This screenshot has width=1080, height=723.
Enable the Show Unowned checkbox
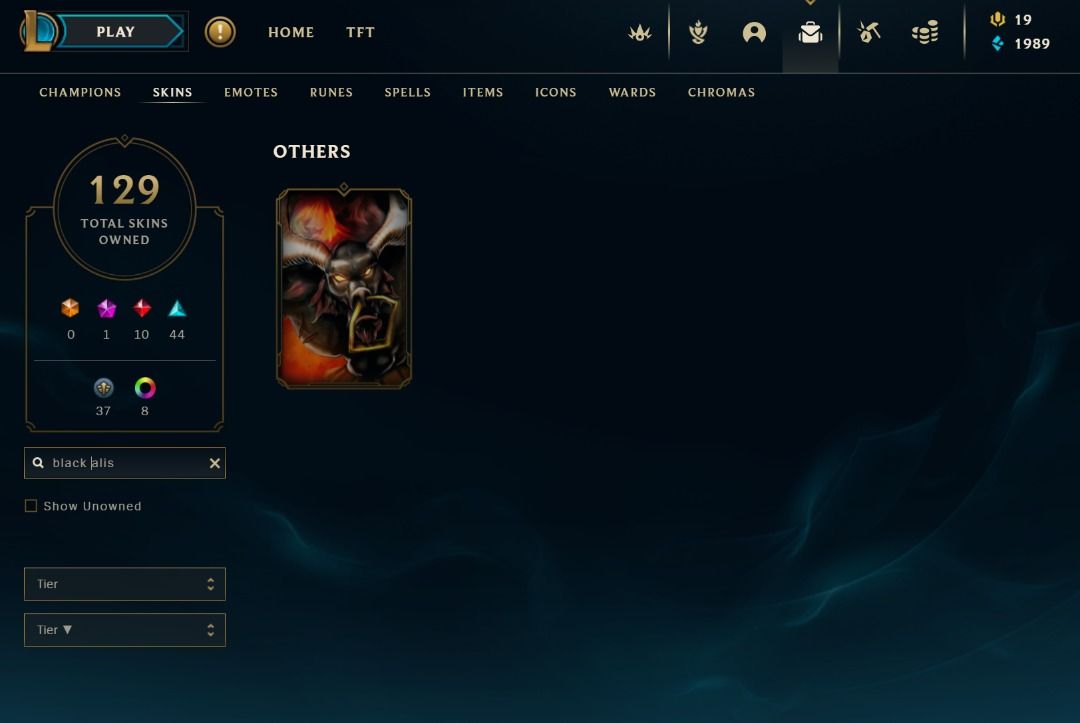tap(31, 506)
